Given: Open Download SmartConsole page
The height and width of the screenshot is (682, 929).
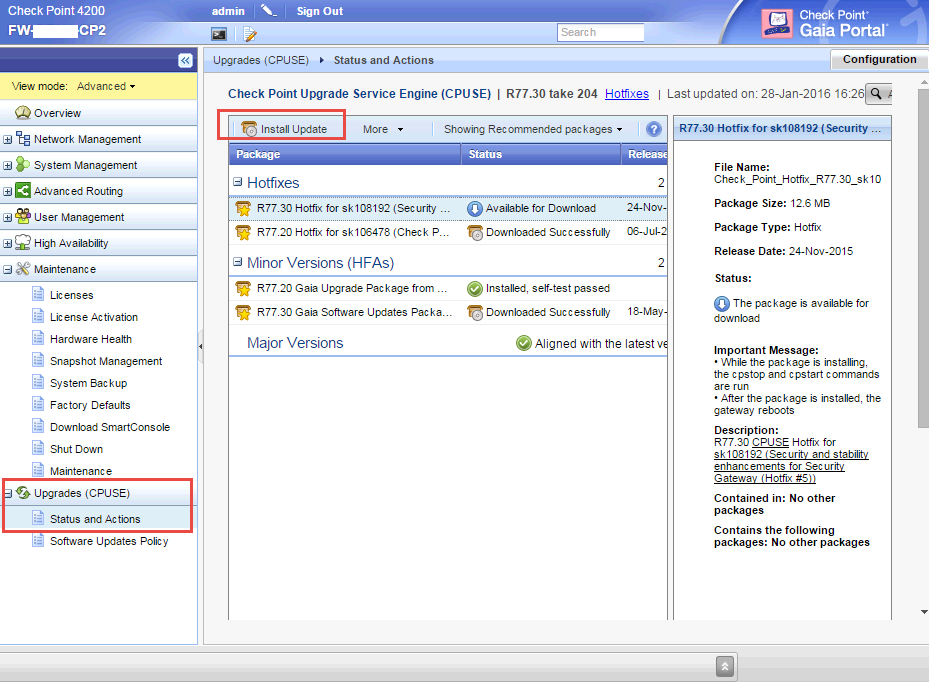Looking at the screenshot, I should click(x=110, y=427).
